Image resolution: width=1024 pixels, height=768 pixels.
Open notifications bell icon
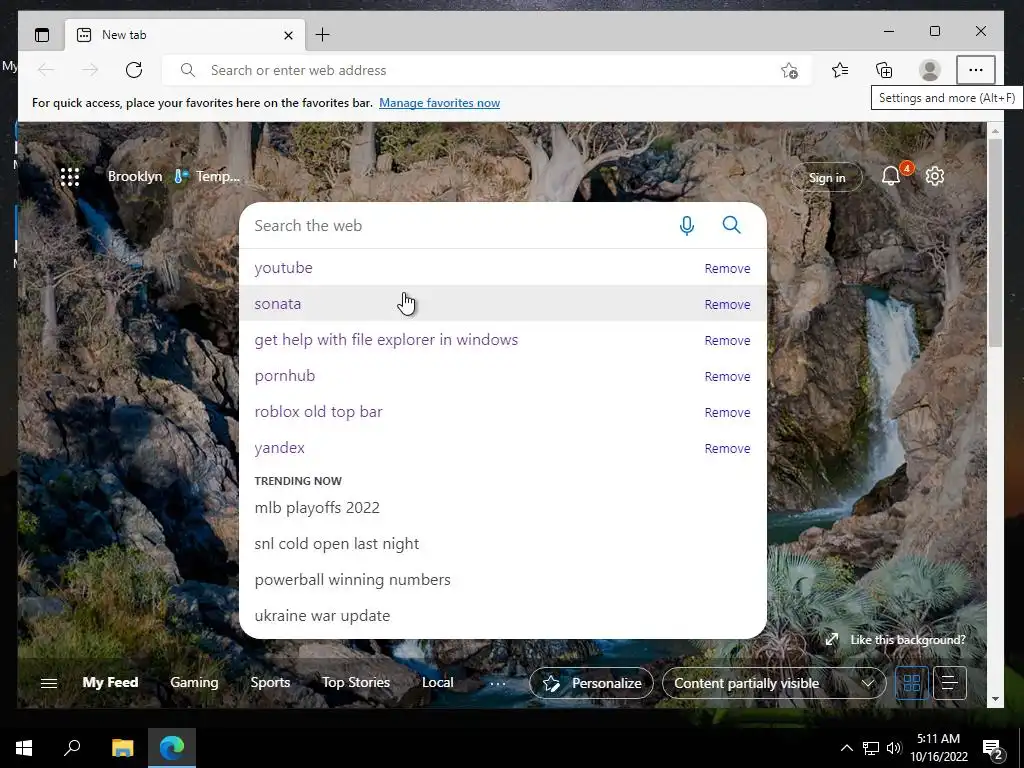(891, 176)
